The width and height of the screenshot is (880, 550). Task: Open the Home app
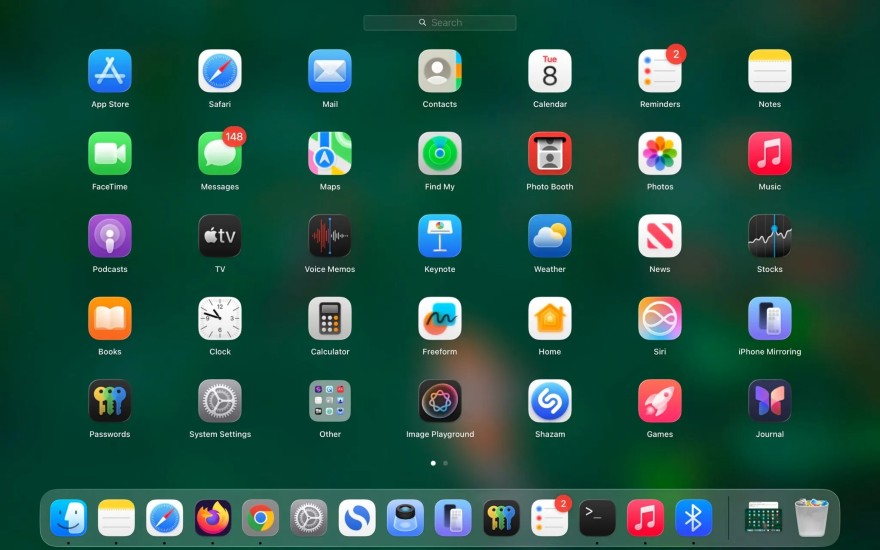click(550, 318)
